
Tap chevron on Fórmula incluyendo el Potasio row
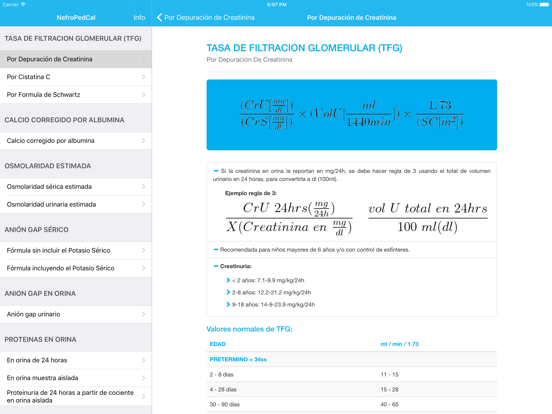point(143,268)
